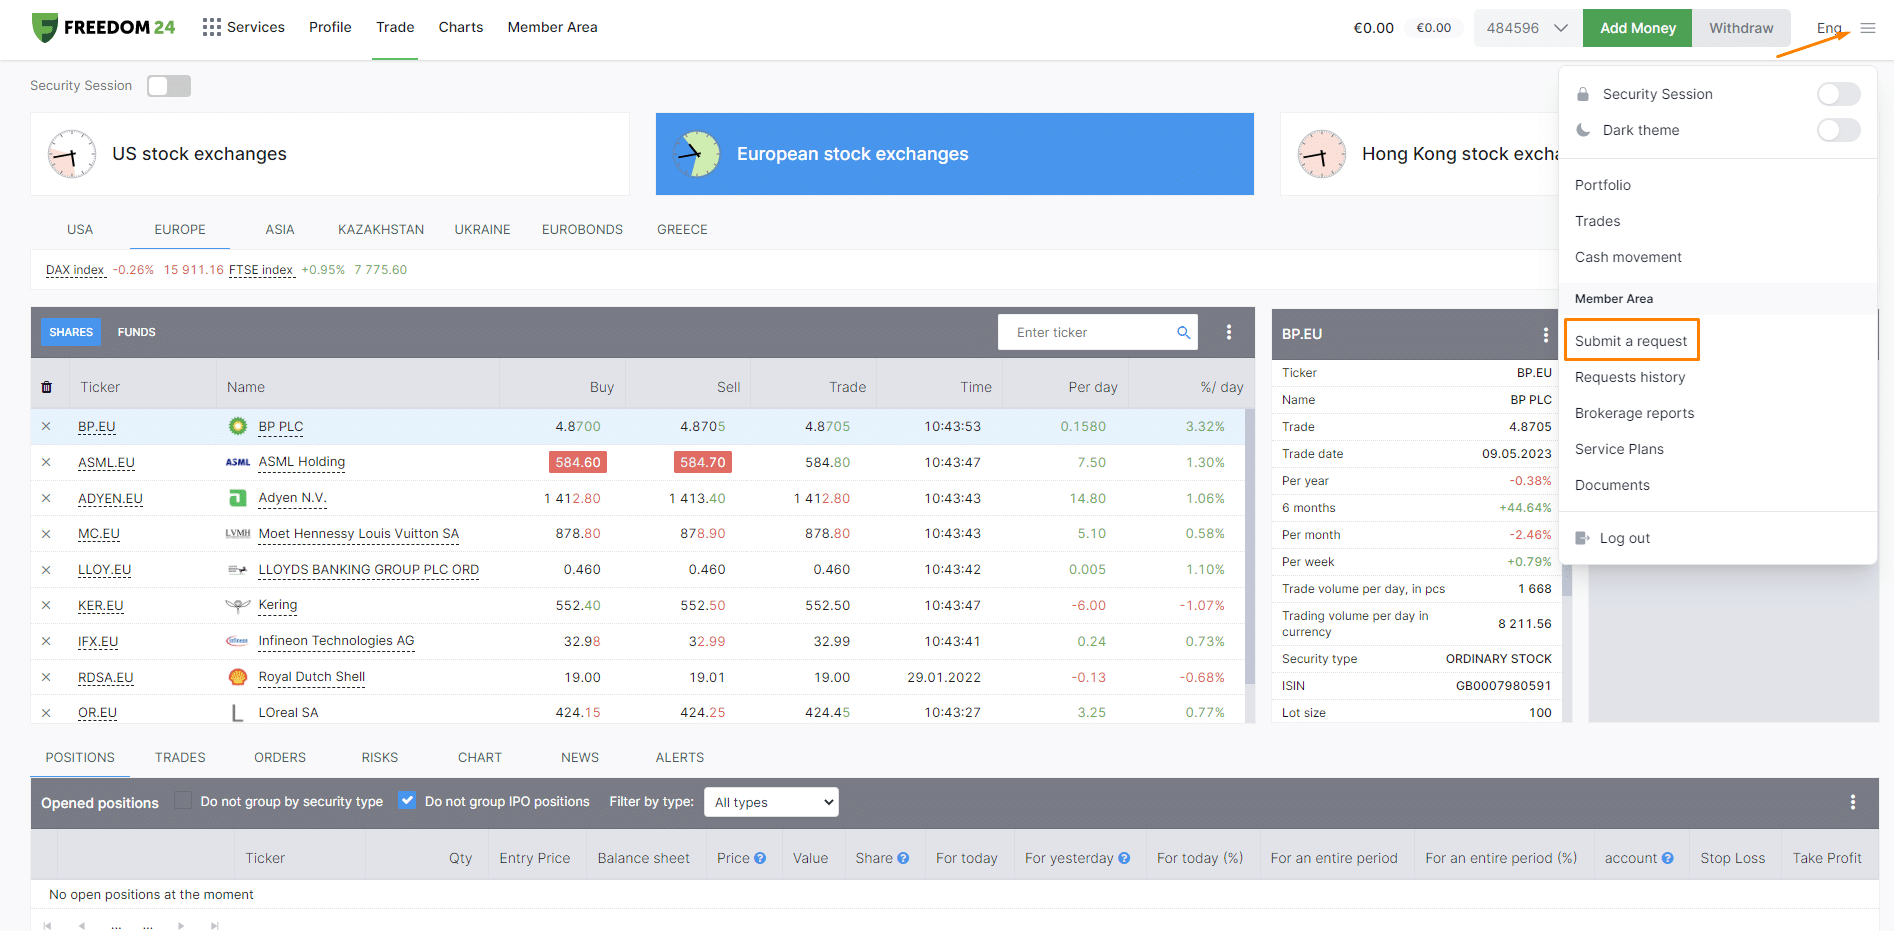The height and width of the screenshot is (931, 1894).
Task: Switch to the KAZAKHSTAN region tab
Action: [381, 229]
